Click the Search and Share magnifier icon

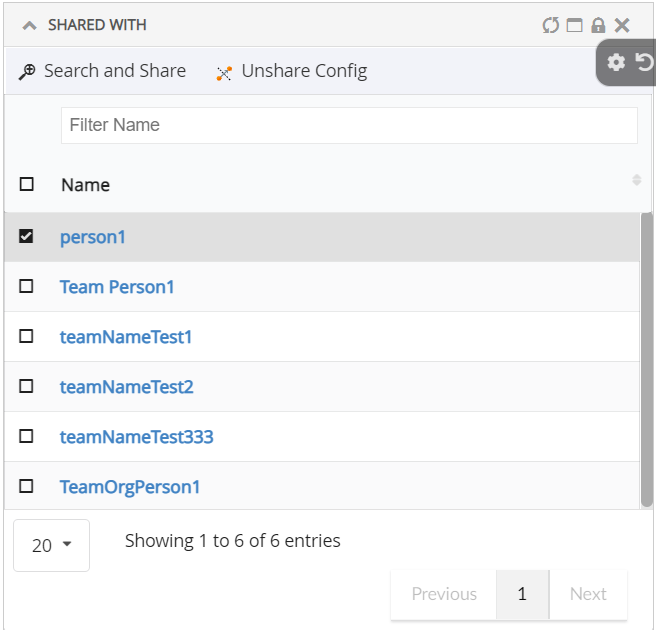27,72
